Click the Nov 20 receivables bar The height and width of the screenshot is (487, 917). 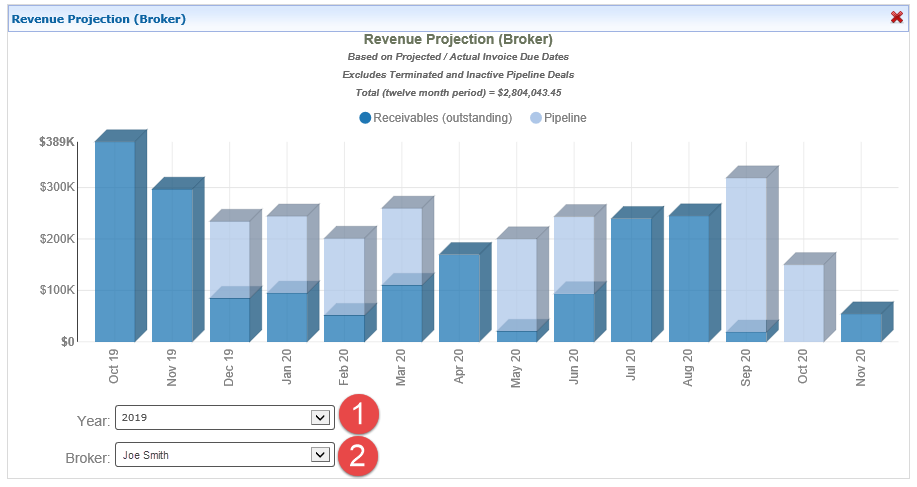[861, 327]
